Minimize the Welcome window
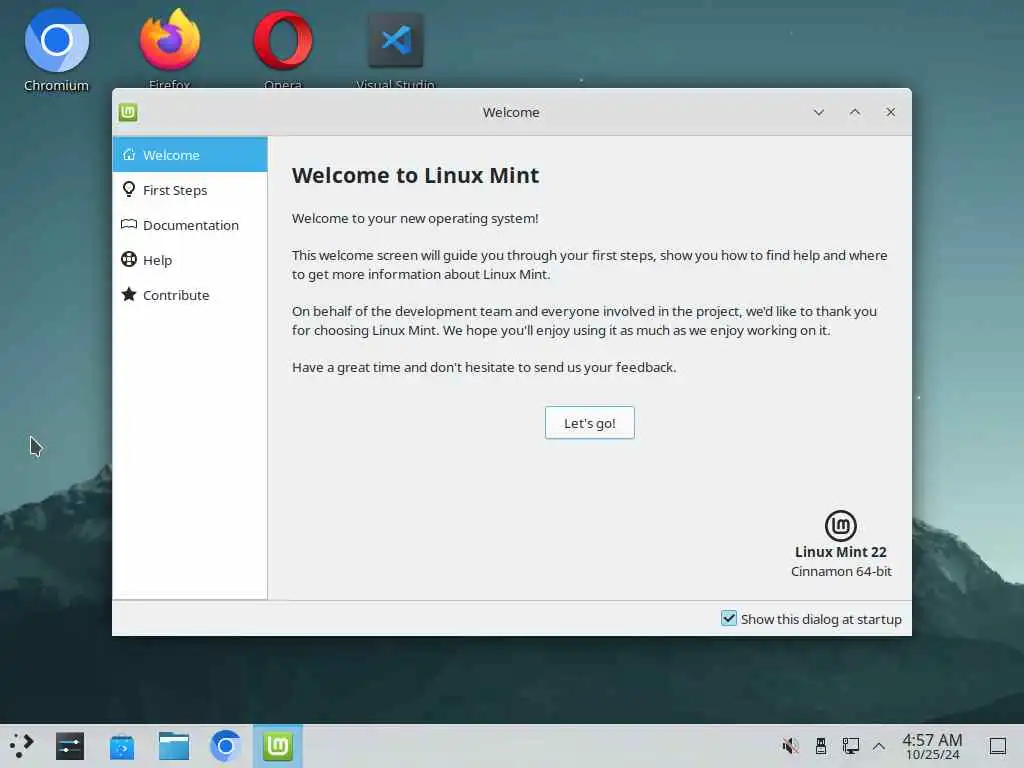 [x=818, y=112]
